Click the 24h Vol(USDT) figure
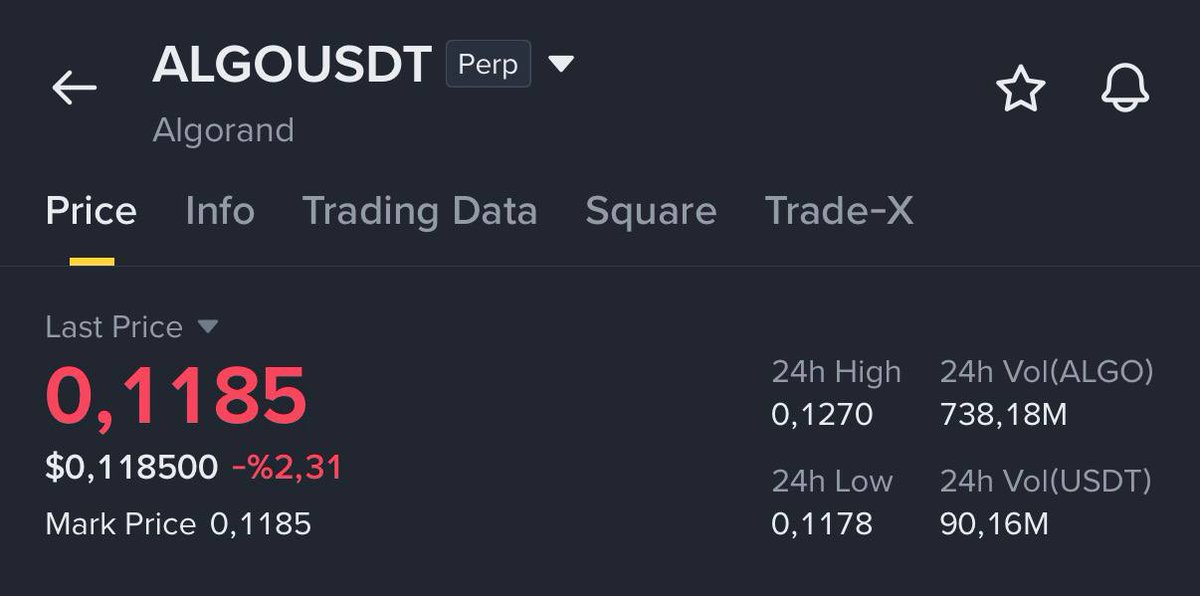The height and width of the screenshot is (596, 1200). click(x=994, y=523)
